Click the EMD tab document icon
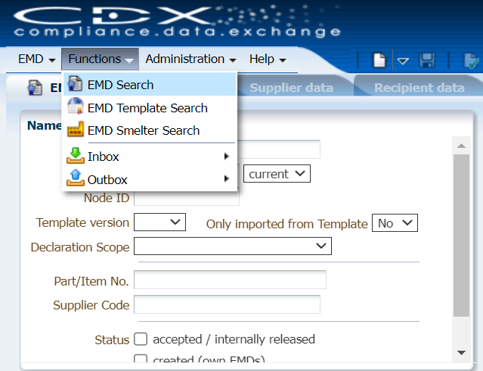Image resolution: width=483 pixels, height=371 pixels. 35,88
